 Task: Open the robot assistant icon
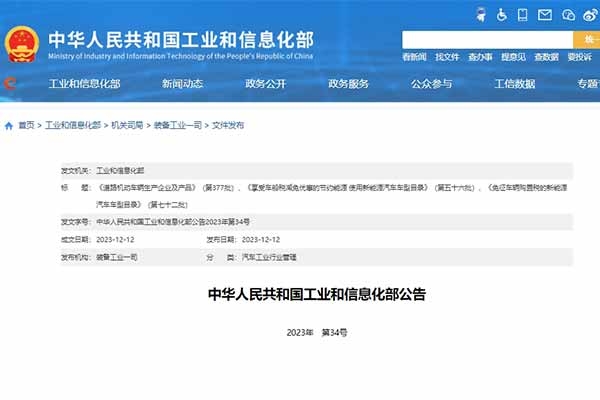481,15
